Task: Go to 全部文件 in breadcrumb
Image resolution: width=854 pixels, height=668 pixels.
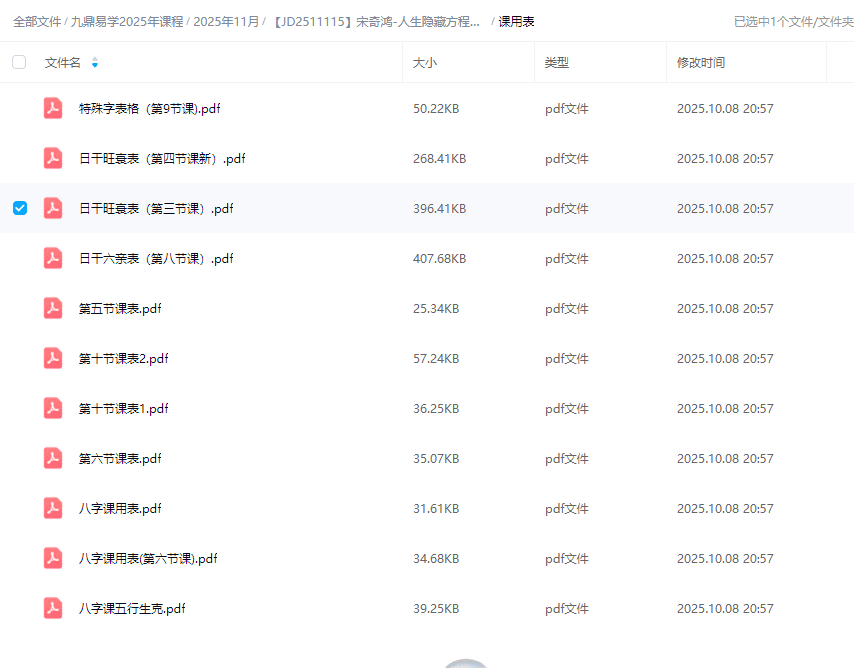Action: click(38, 21)
